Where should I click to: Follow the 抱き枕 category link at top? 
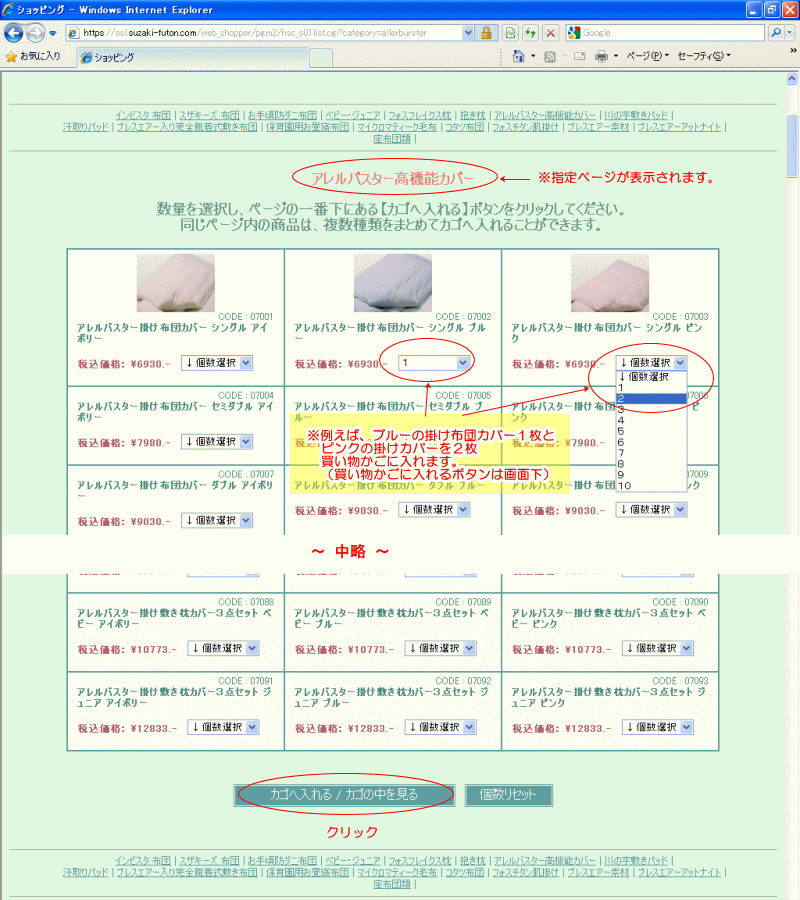pyautogui.click(x=473, y=116)
